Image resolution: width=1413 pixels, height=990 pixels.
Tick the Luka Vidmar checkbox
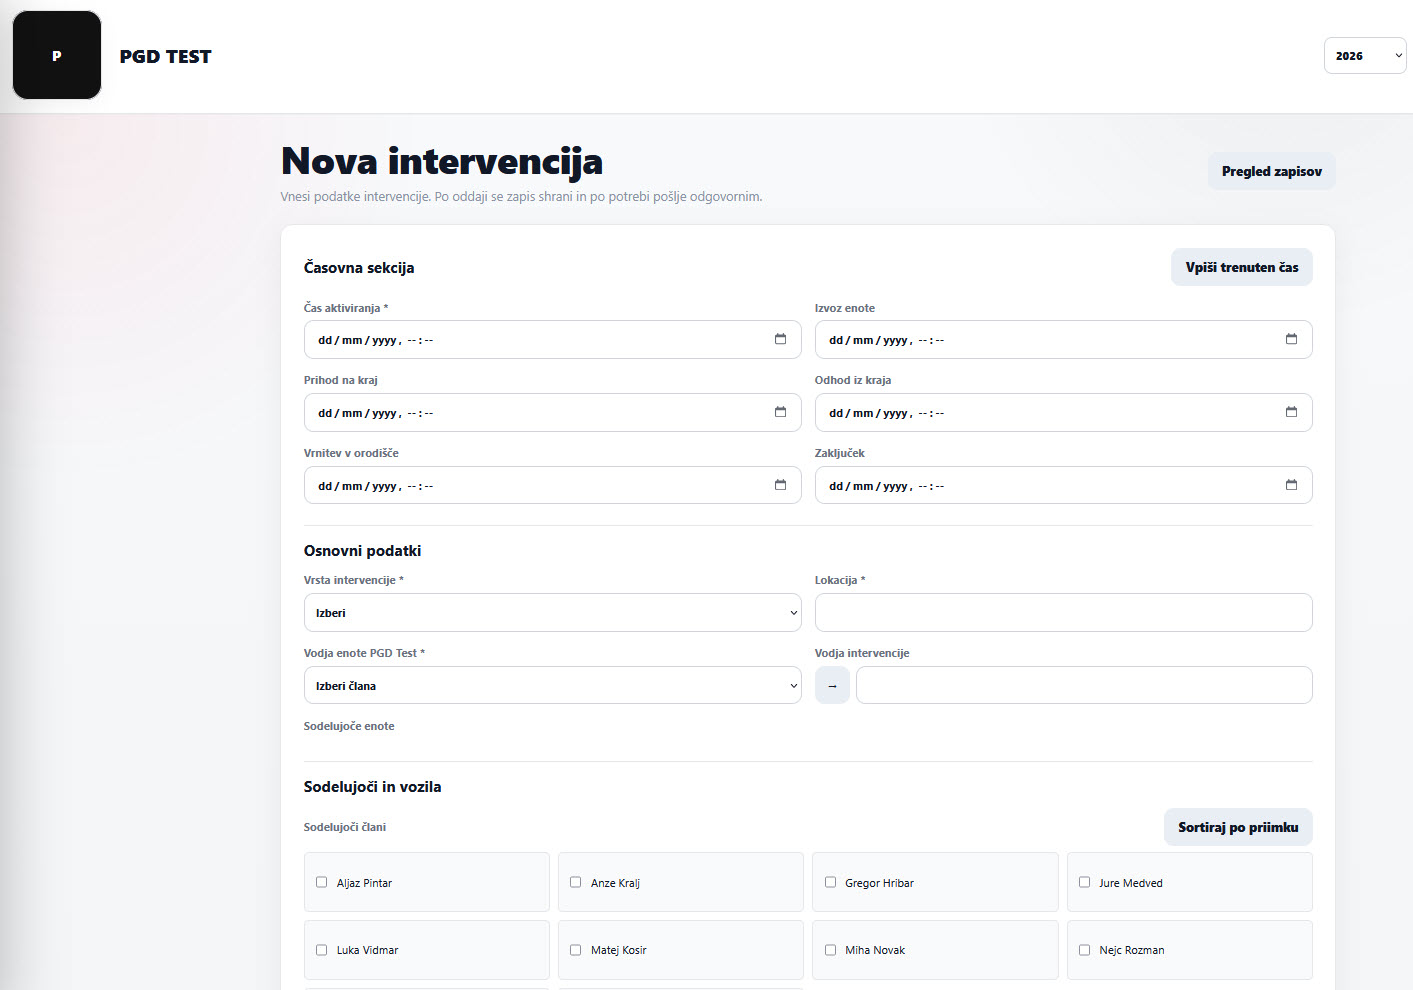pyautogui.click(x=322, y=950)
